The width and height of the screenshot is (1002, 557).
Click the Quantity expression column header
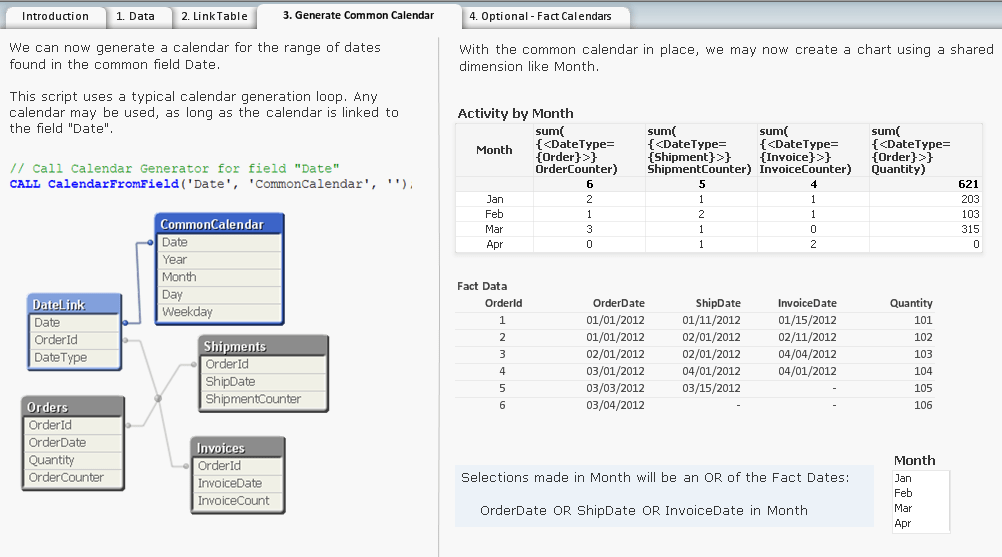coord(925,150)
